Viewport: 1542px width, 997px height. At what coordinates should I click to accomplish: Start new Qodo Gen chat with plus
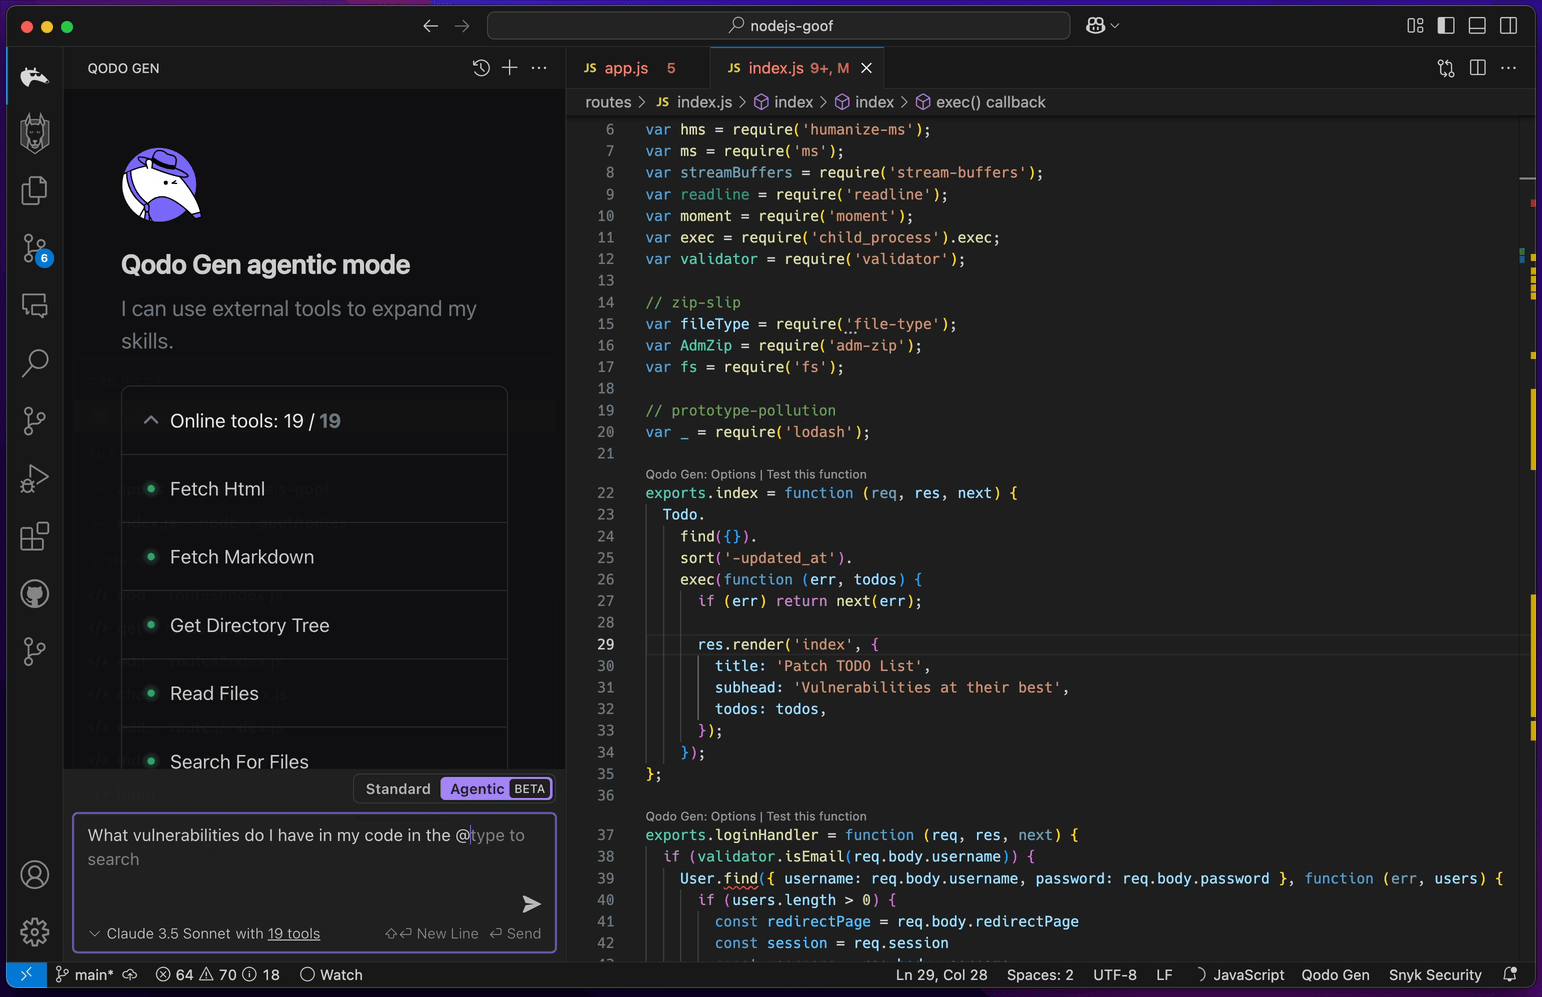tap(510, 68)
